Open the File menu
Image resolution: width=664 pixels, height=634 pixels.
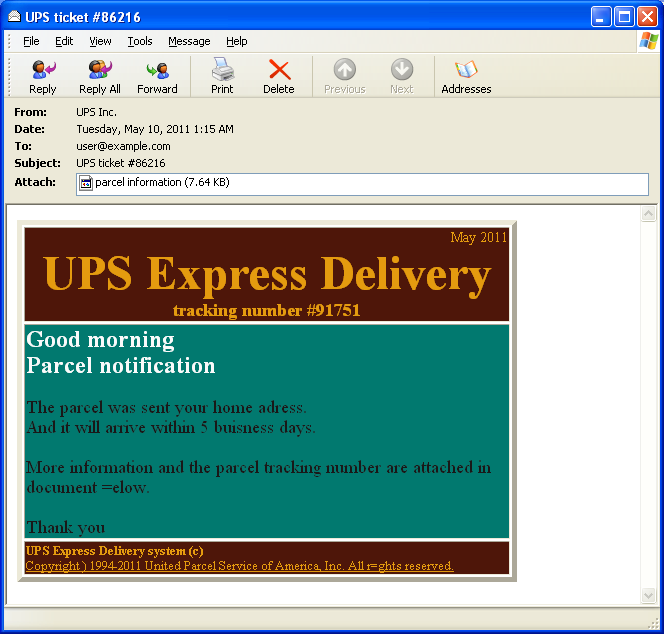31,41
